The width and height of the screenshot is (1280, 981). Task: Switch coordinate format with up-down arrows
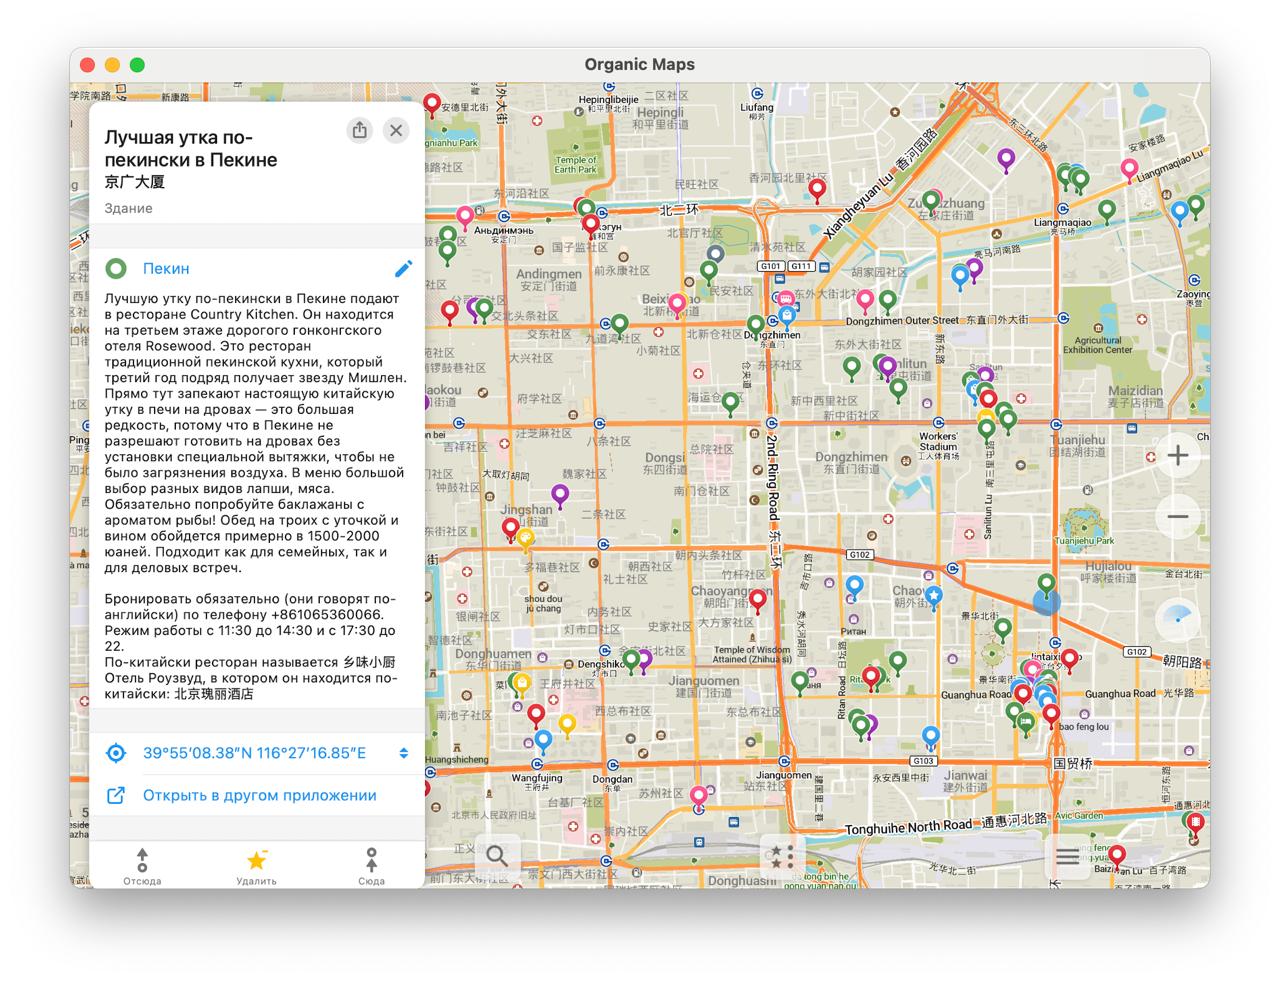tap(403, 753)
